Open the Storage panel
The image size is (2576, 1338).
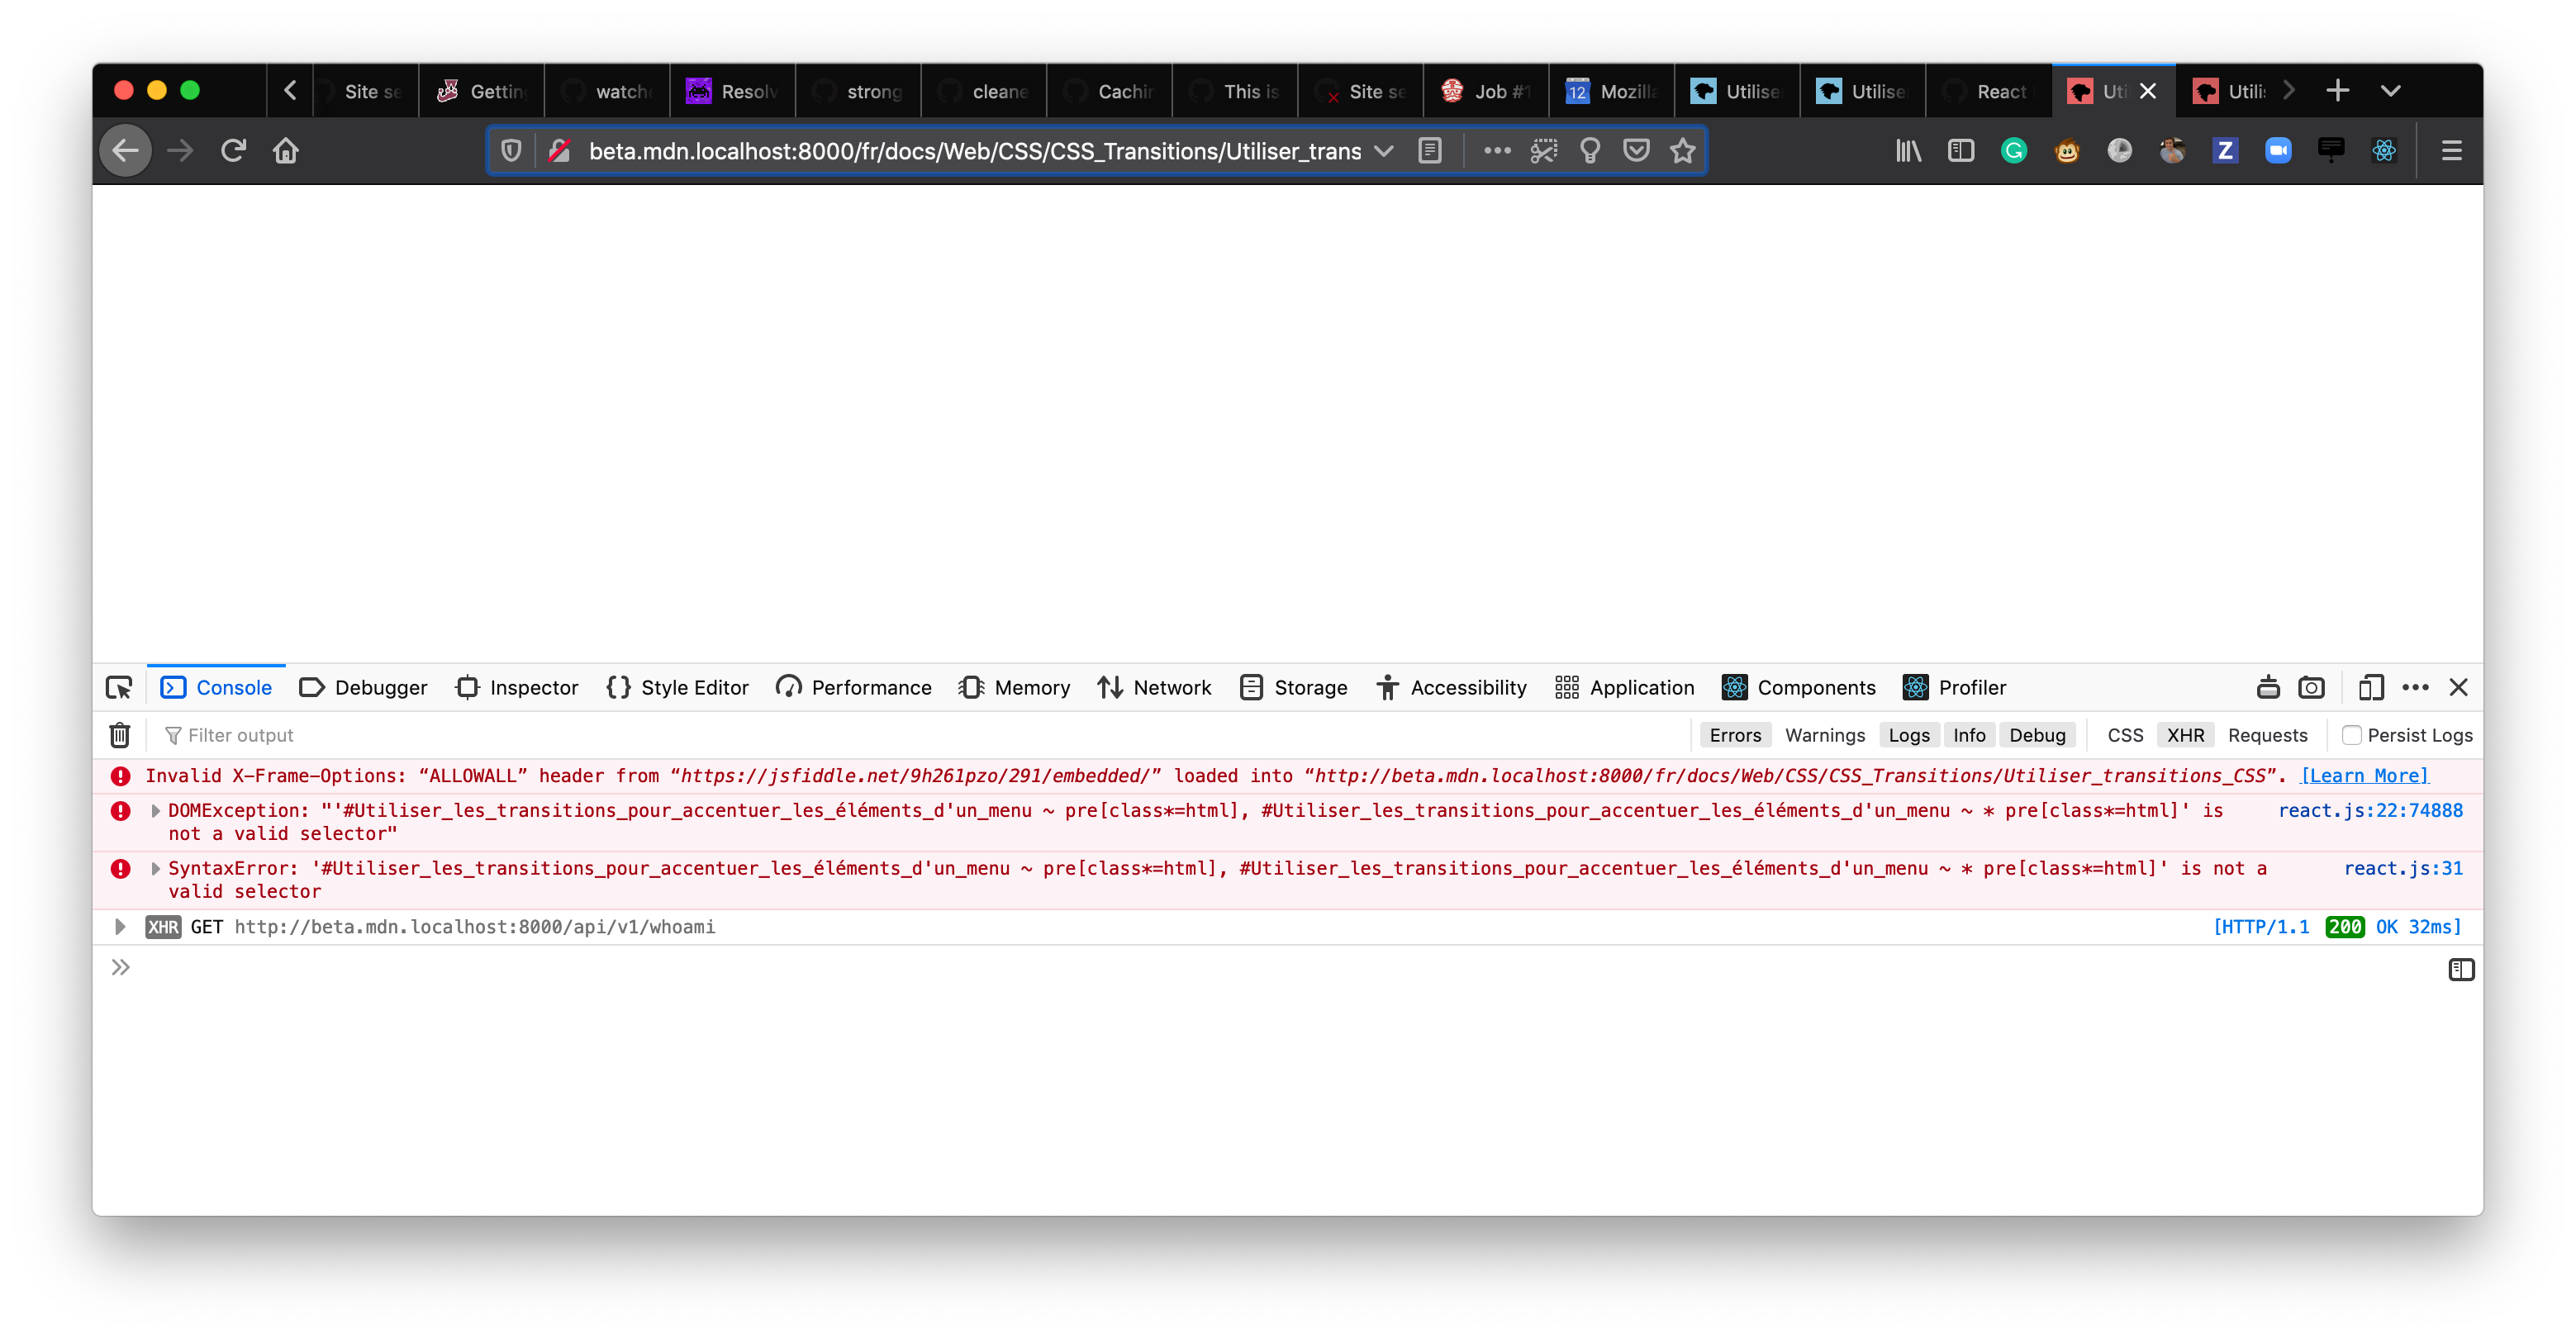click(x=1293, y=687)
